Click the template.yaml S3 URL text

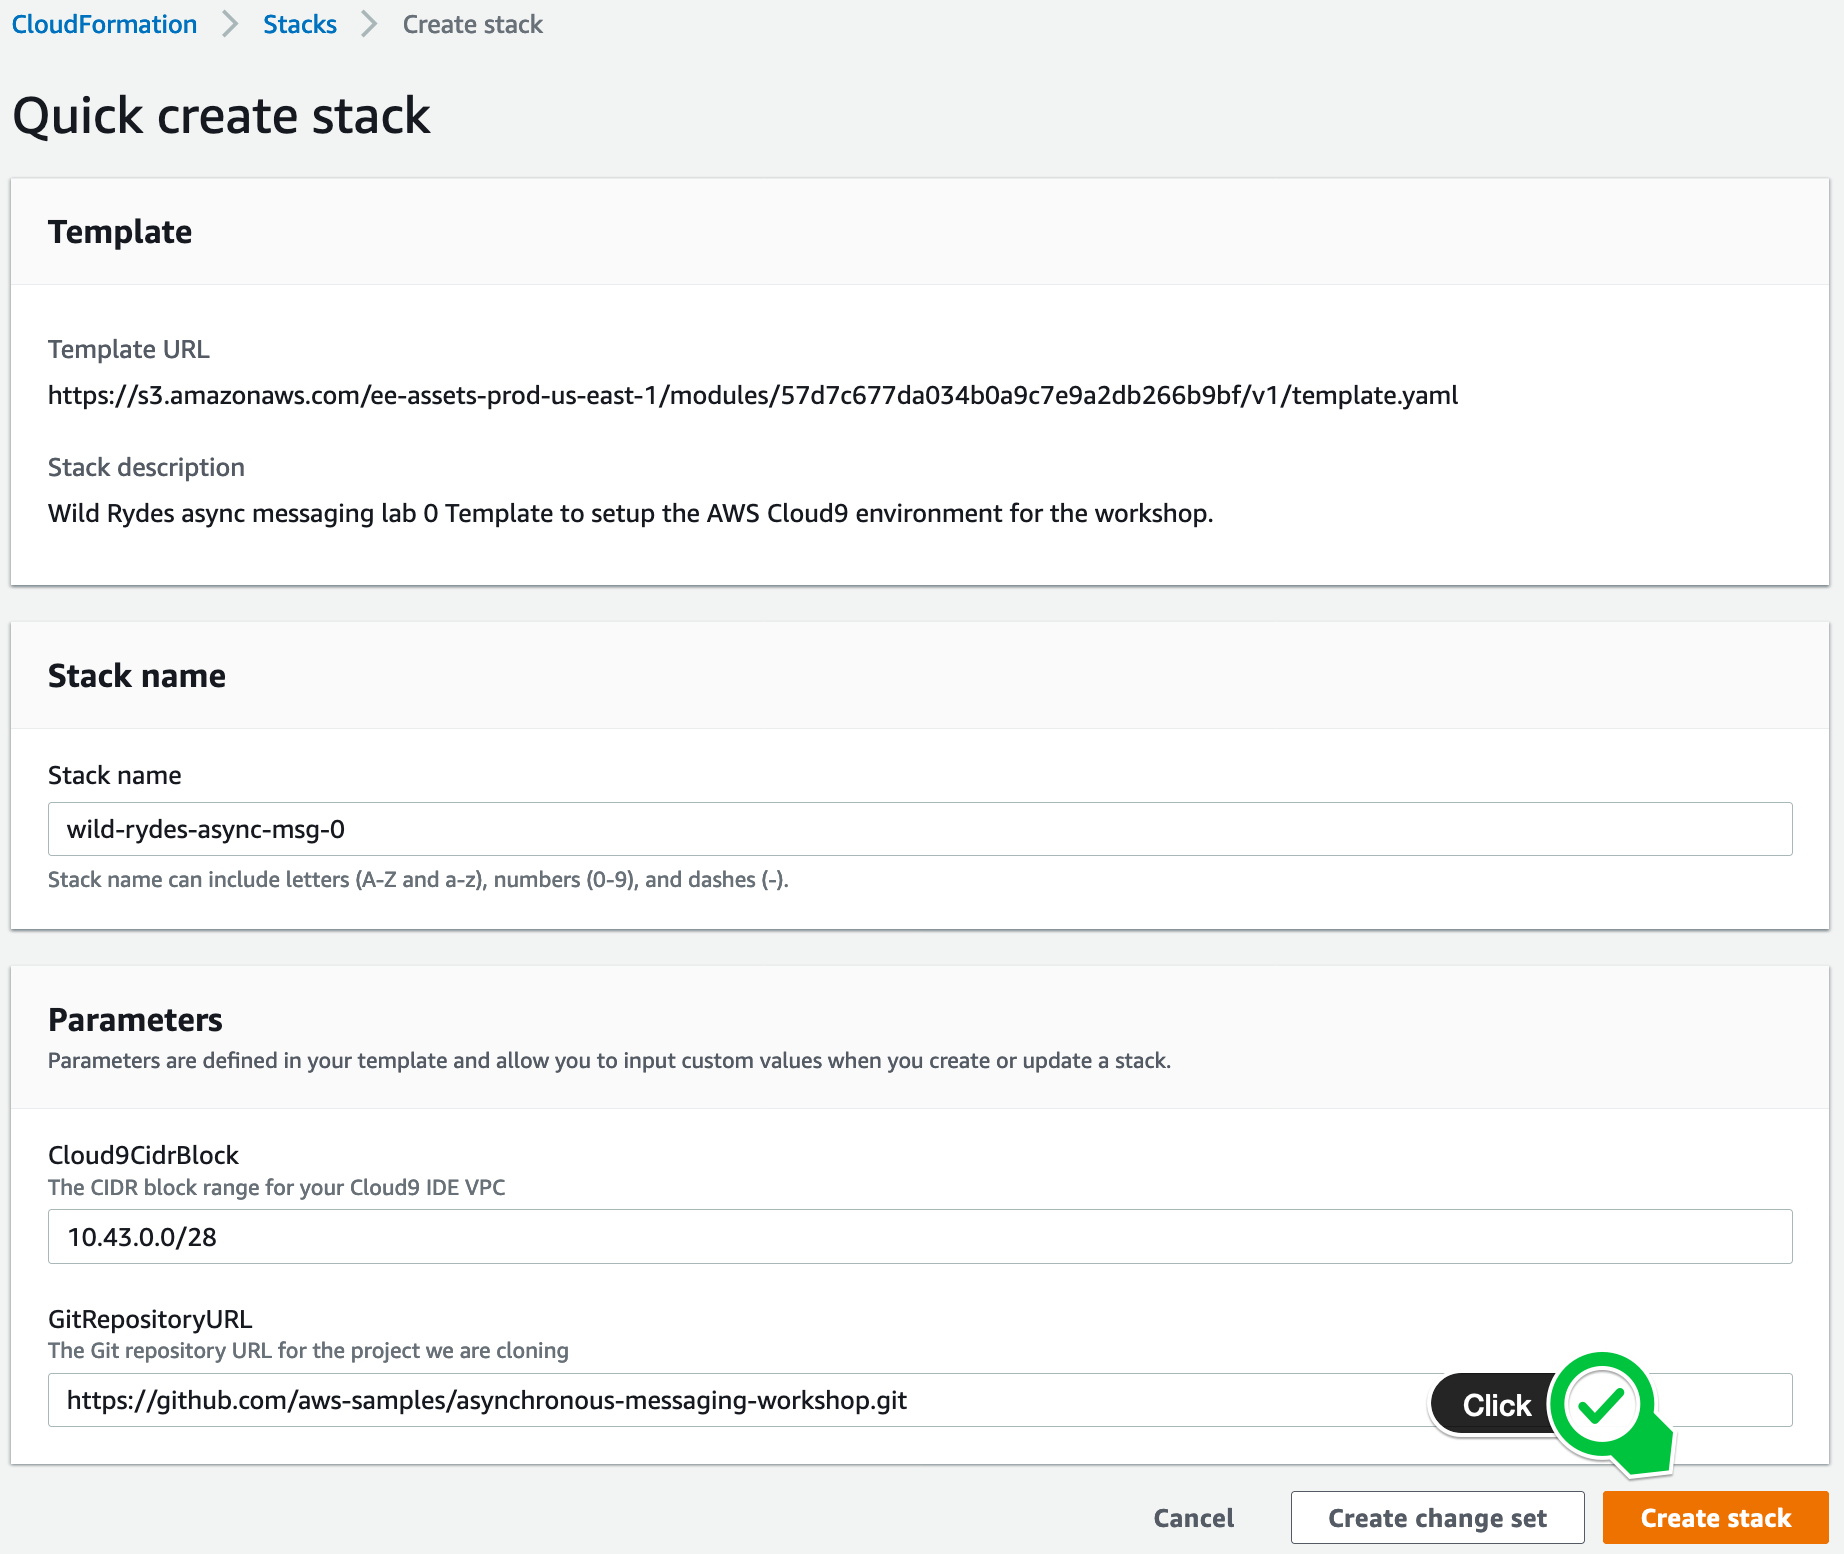pyautogui.click(x=753, y=396)
